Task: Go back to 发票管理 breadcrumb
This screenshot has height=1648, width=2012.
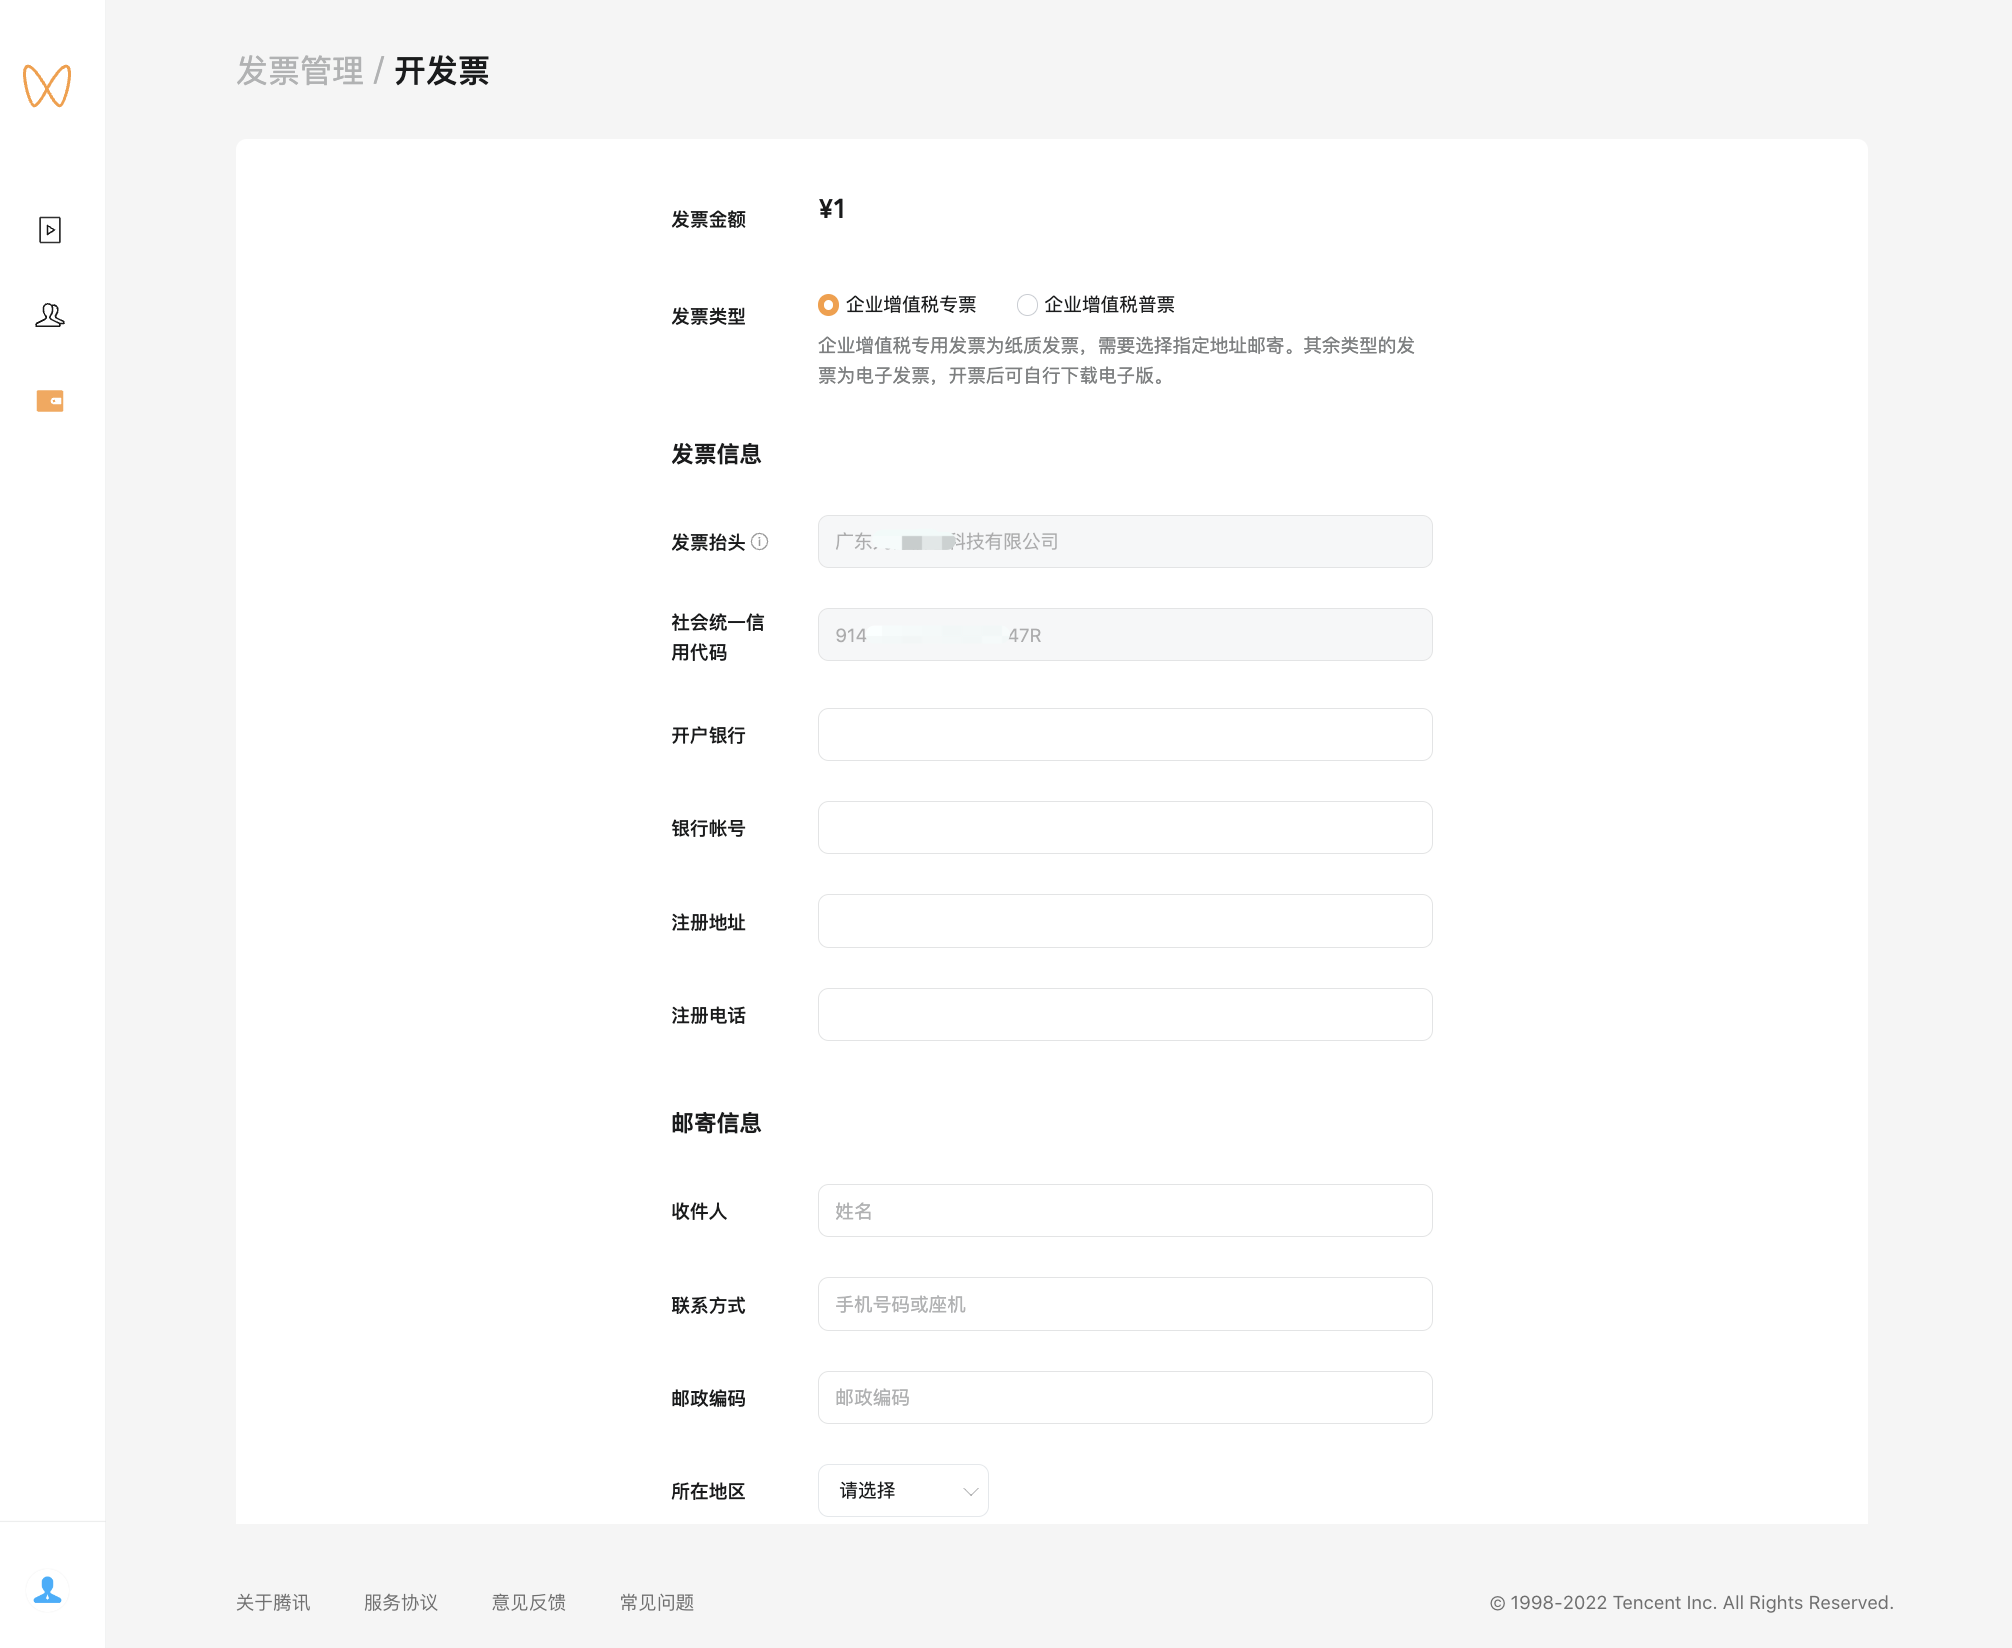Action: click(x=300, y=71)
